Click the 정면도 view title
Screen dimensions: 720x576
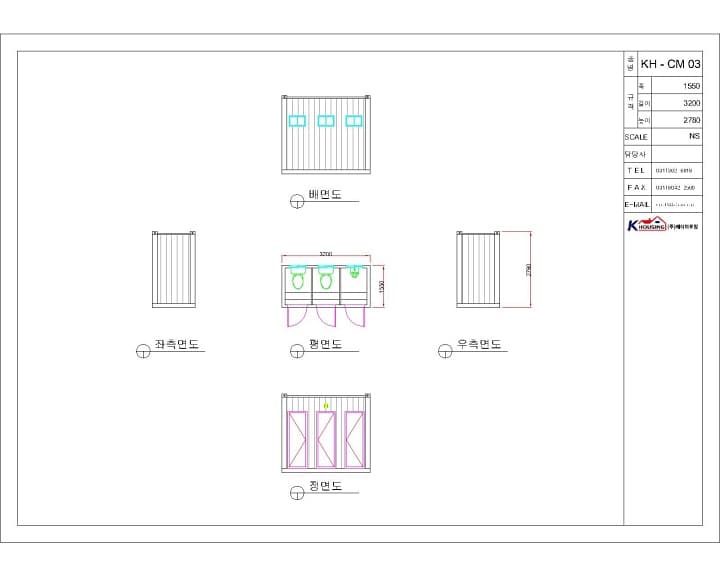pyautogui.click(x=326, y=486)
